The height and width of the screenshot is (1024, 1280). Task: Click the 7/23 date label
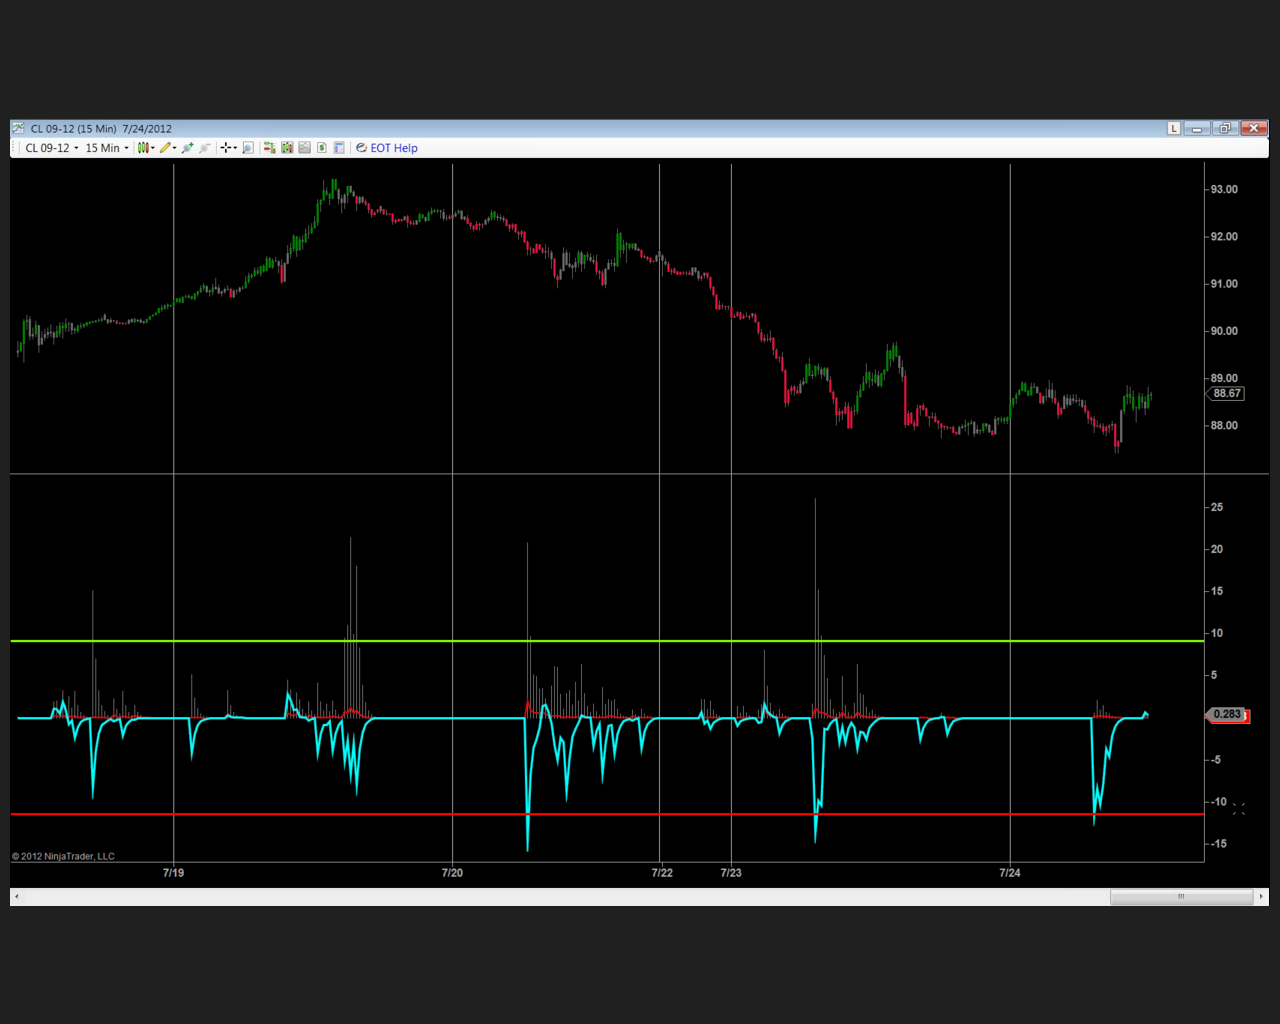pos(731,873)
